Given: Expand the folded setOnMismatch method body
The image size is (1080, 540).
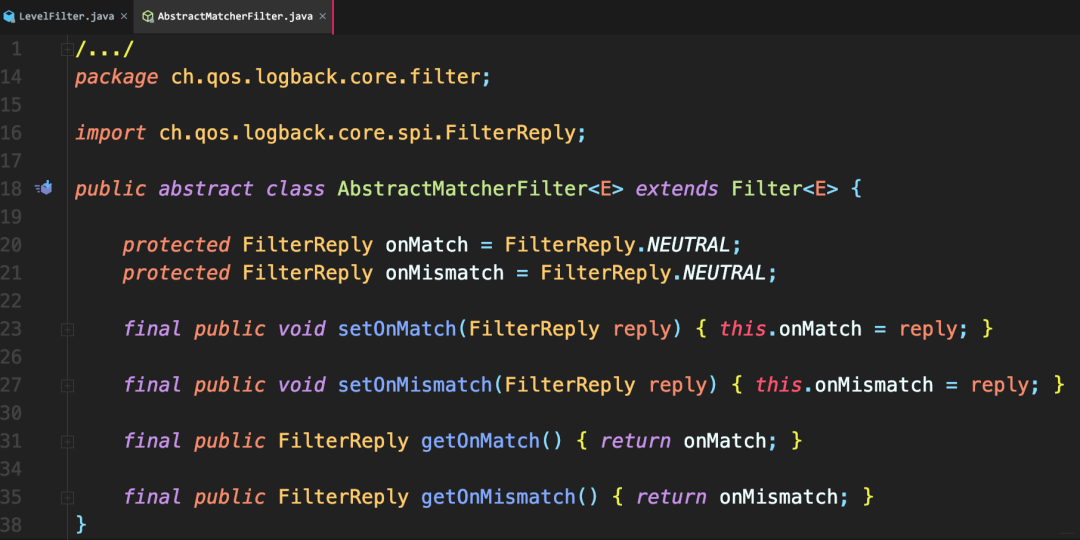Looking at the screenshot, I should [x=67, y=385].
